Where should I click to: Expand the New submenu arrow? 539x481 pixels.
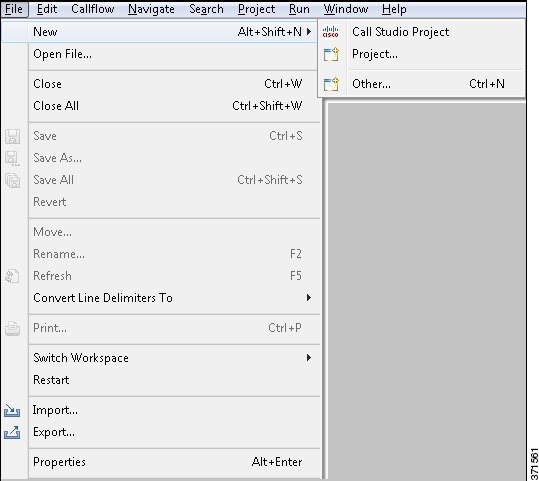309,32
